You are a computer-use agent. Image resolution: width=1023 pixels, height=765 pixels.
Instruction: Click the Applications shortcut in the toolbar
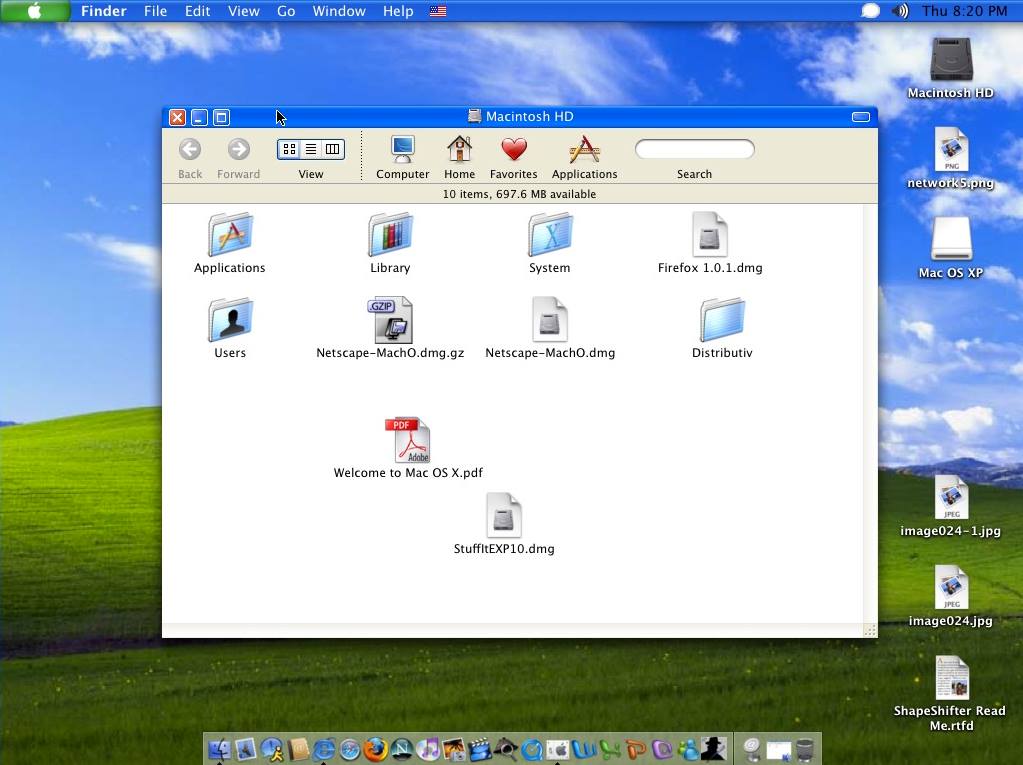(585, 157)
